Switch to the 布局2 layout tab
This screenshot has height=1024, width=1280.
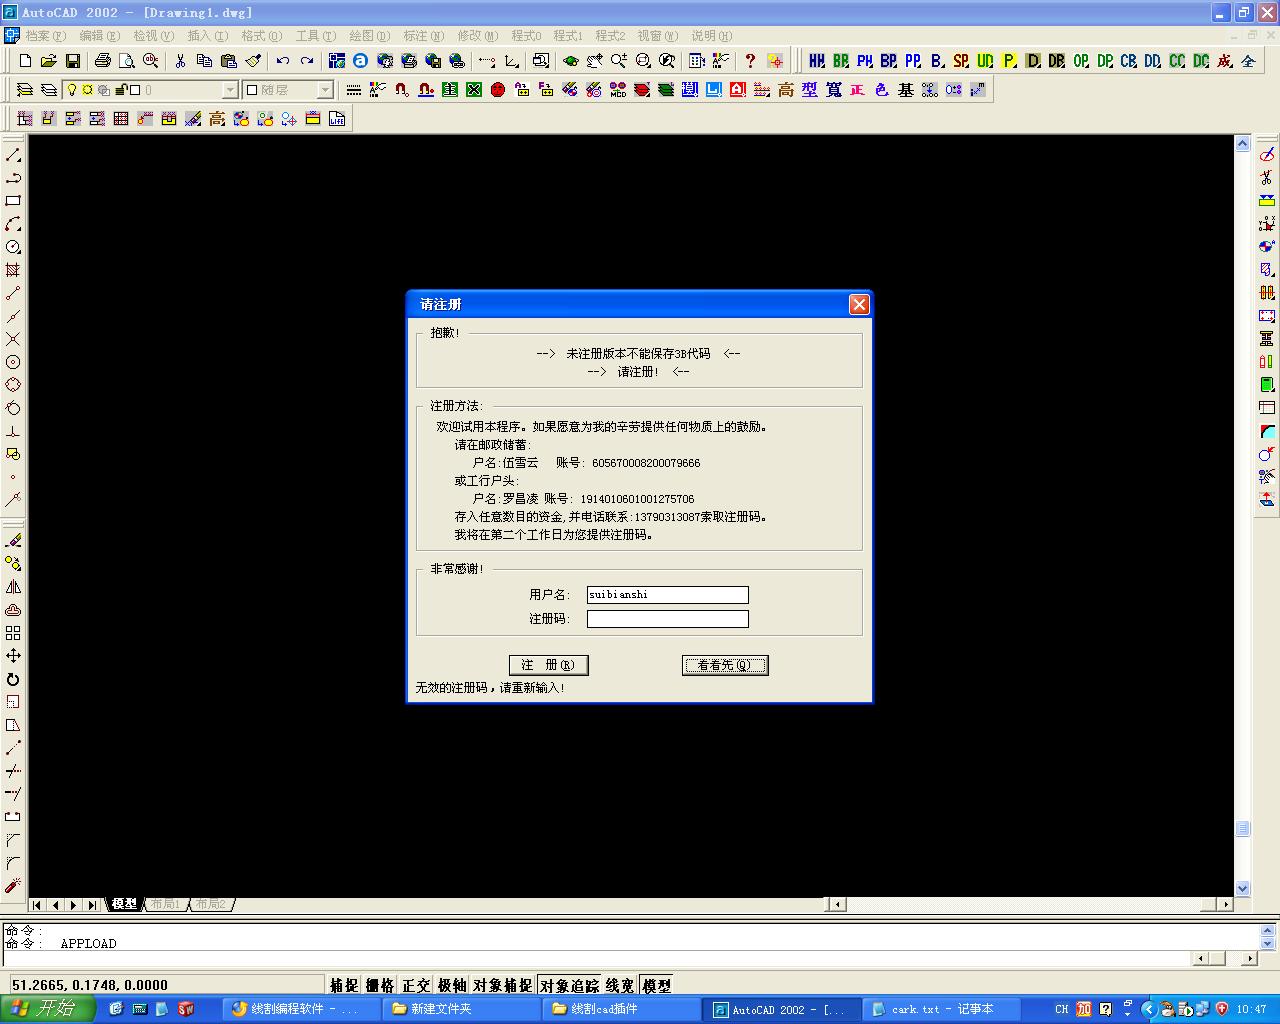click(210, 904)
